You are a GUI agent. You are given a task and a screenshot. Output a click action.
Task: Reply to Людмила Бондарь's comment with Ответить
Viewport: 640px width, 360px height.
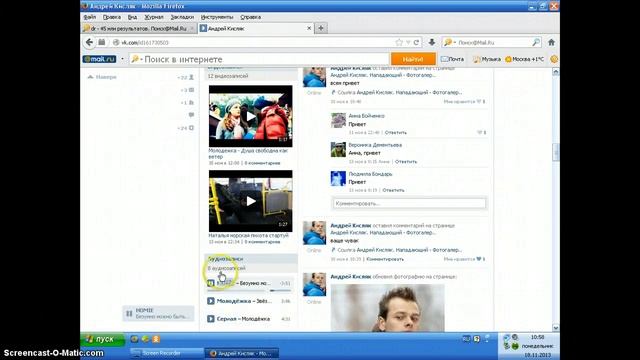(x=393, y=190)
